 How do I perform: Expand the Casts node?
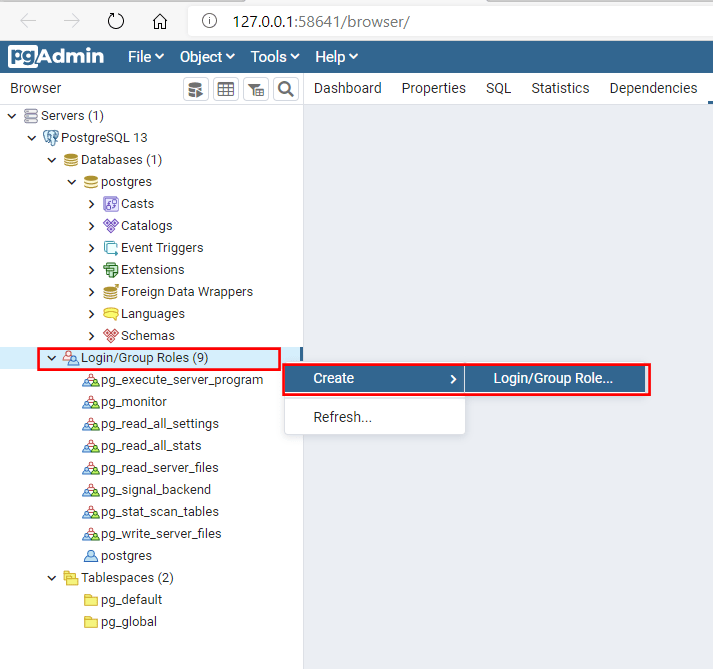(91, 204)
